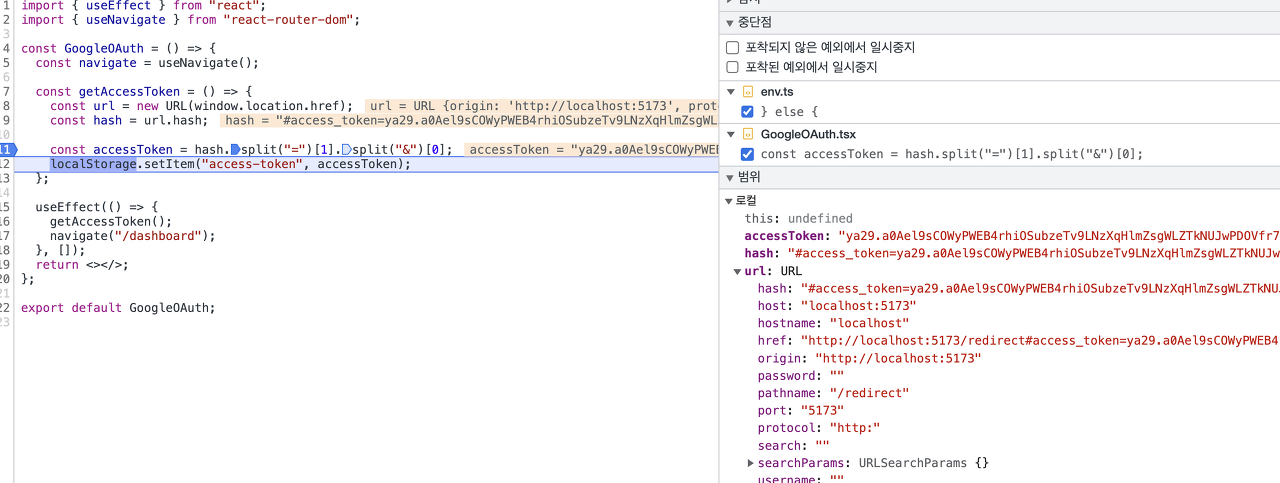The height and width of the screenshot is (483, 1280).
Task: Click the GoogleOAuth.tsx file icon in breakpoints
Action: (749, 134)
